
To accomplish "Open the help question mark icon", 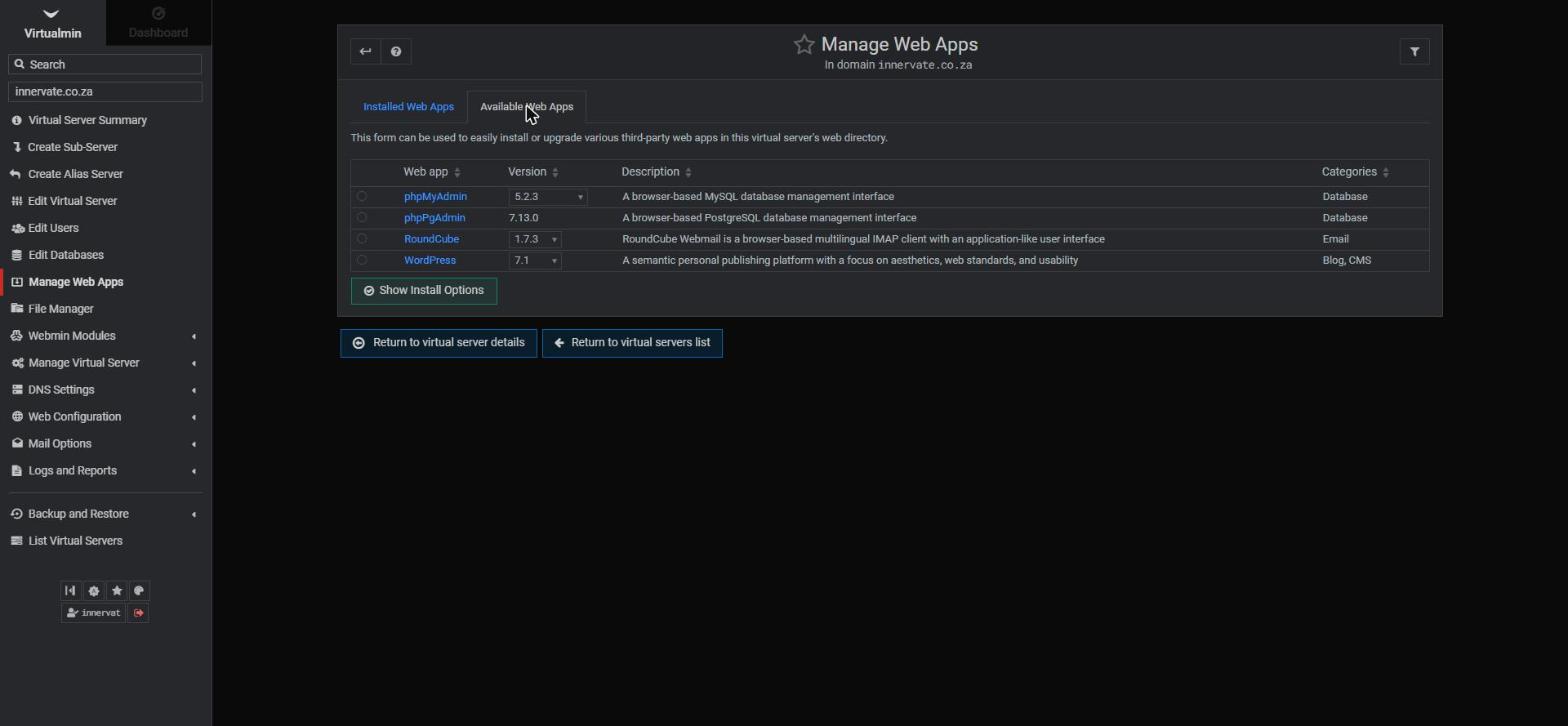I will 396,52.
